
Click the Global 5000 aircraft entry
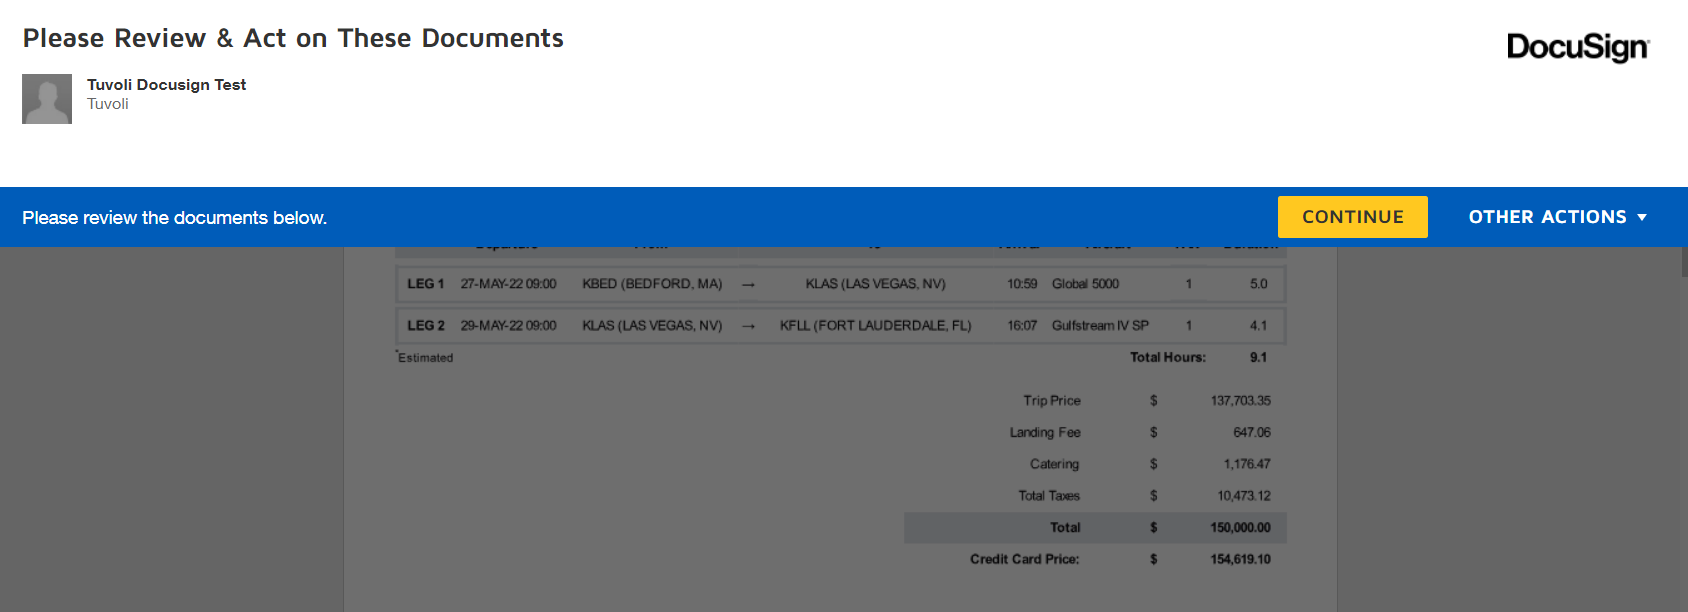click(1085, 284)
